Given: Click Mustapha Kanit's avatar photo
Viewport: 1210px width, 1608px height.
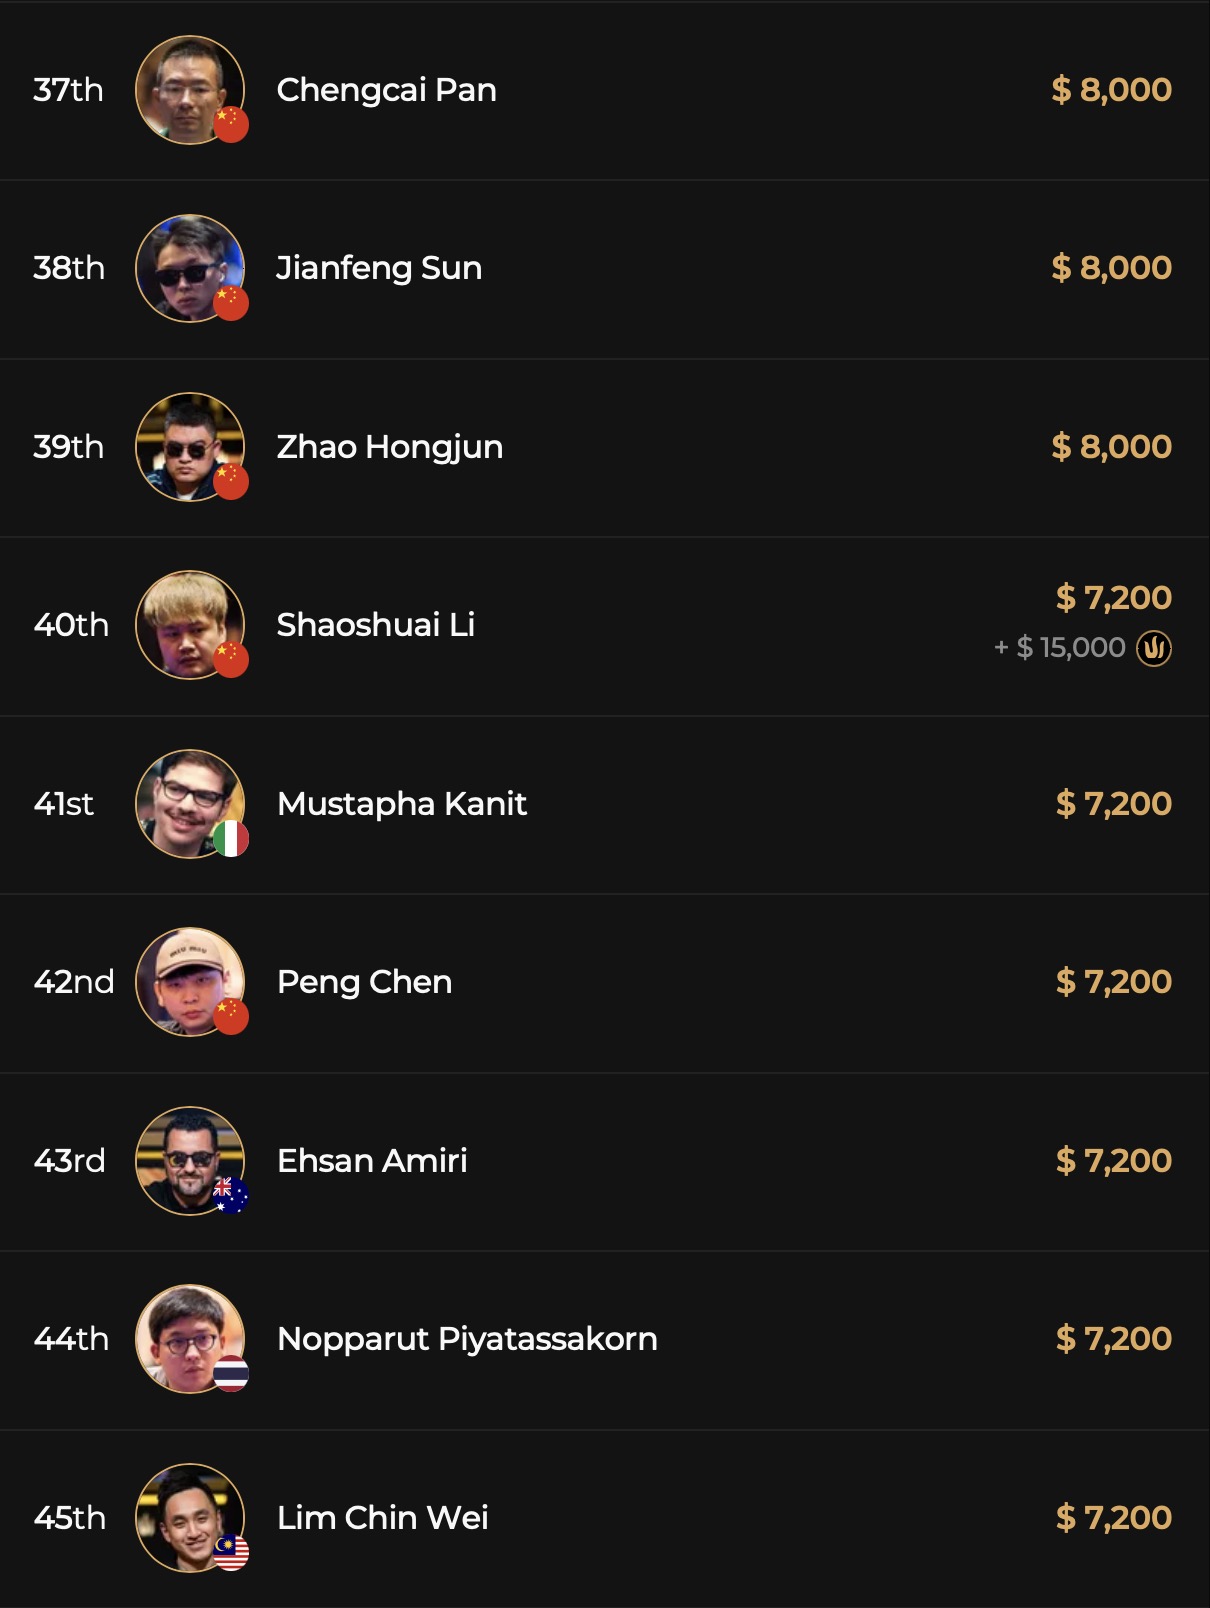Looking at the screenshot, I should coord(186,801).
